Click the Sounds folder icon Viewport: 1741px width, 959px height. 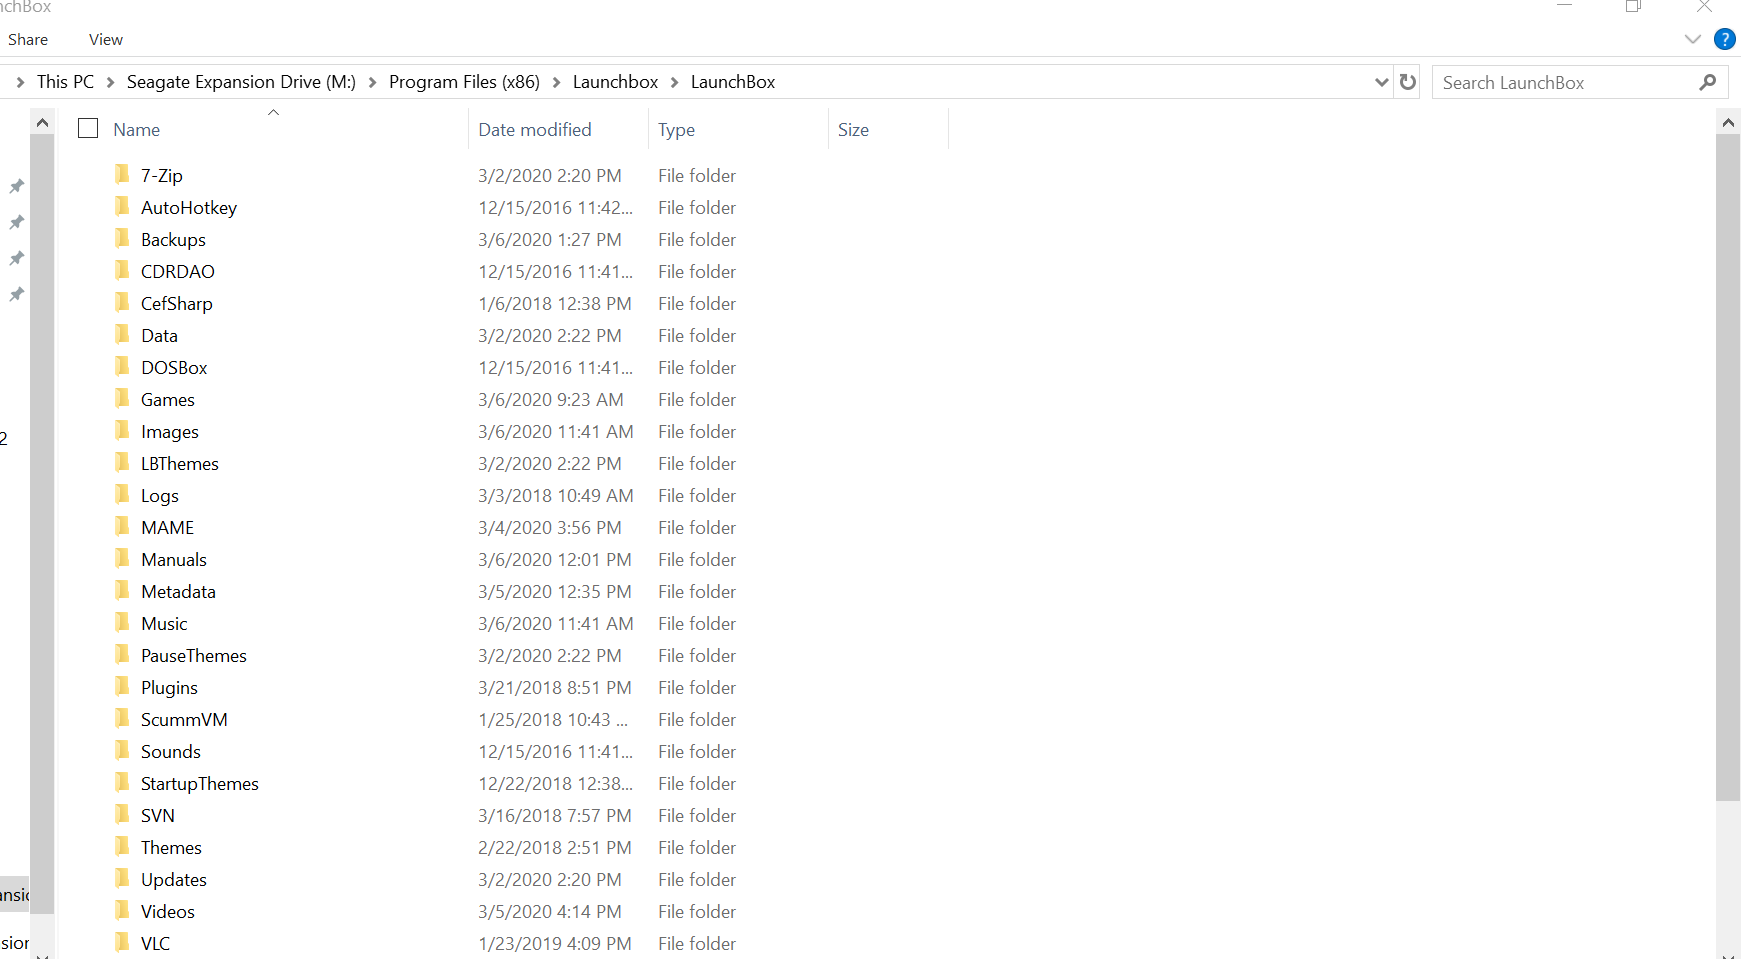point(122,751)
